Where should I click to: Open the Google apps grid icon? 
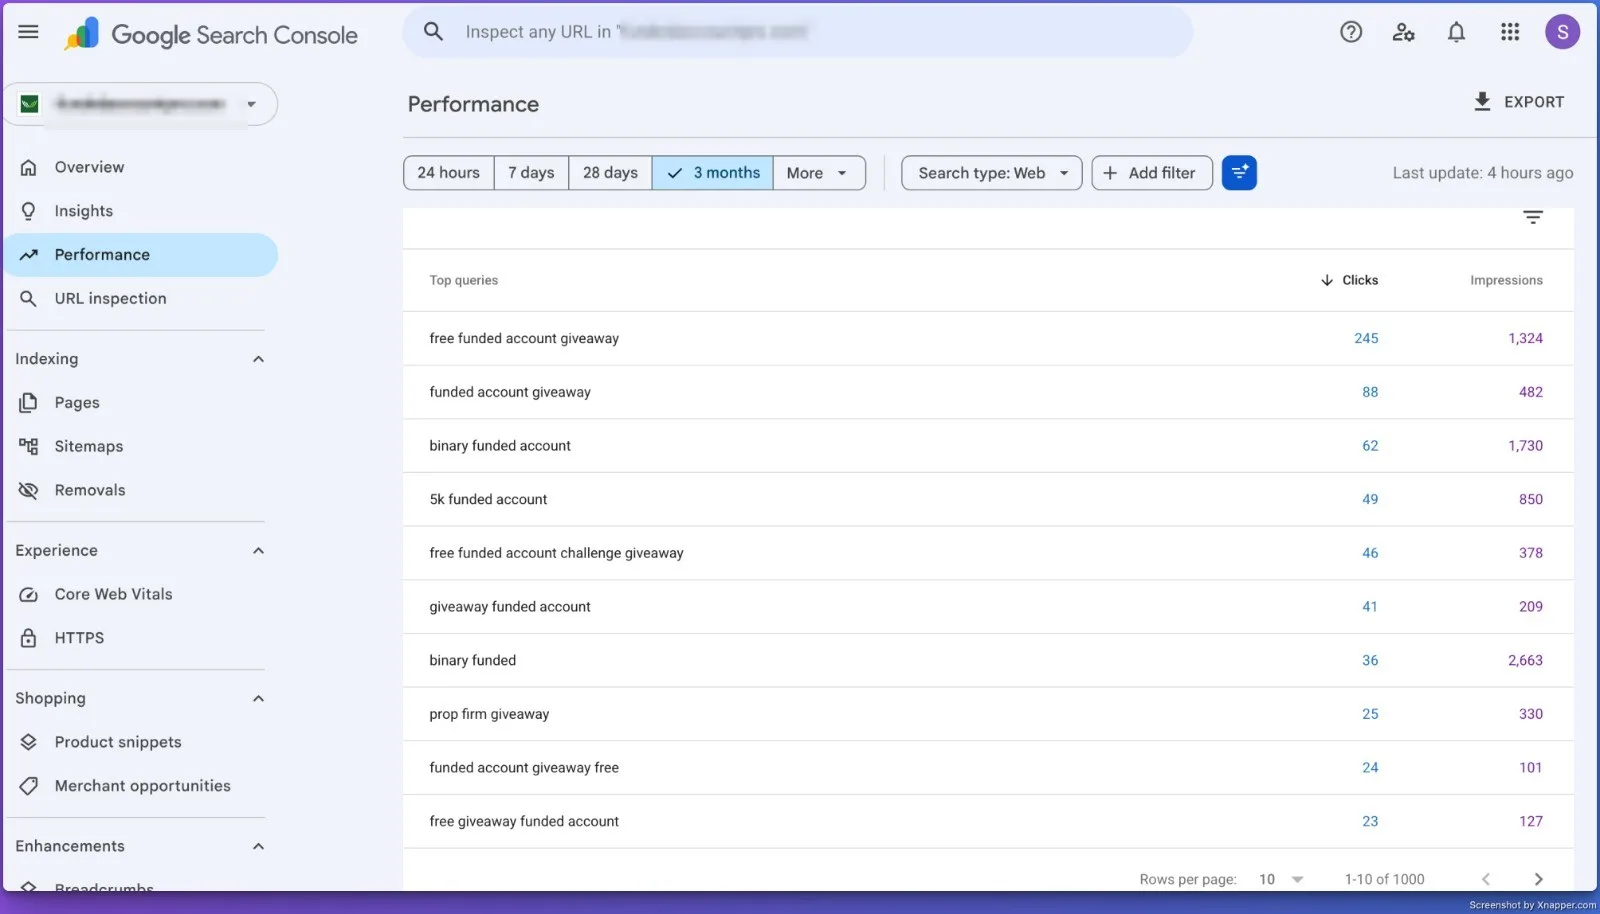(x=1510, y=32)
